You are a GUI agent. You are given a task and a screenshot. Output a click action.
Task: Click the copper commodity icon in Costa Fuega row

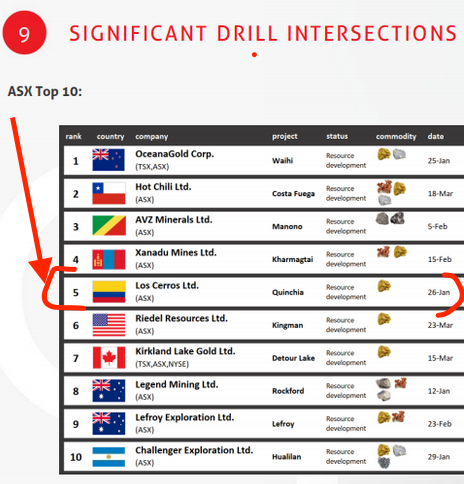point(384,187)
